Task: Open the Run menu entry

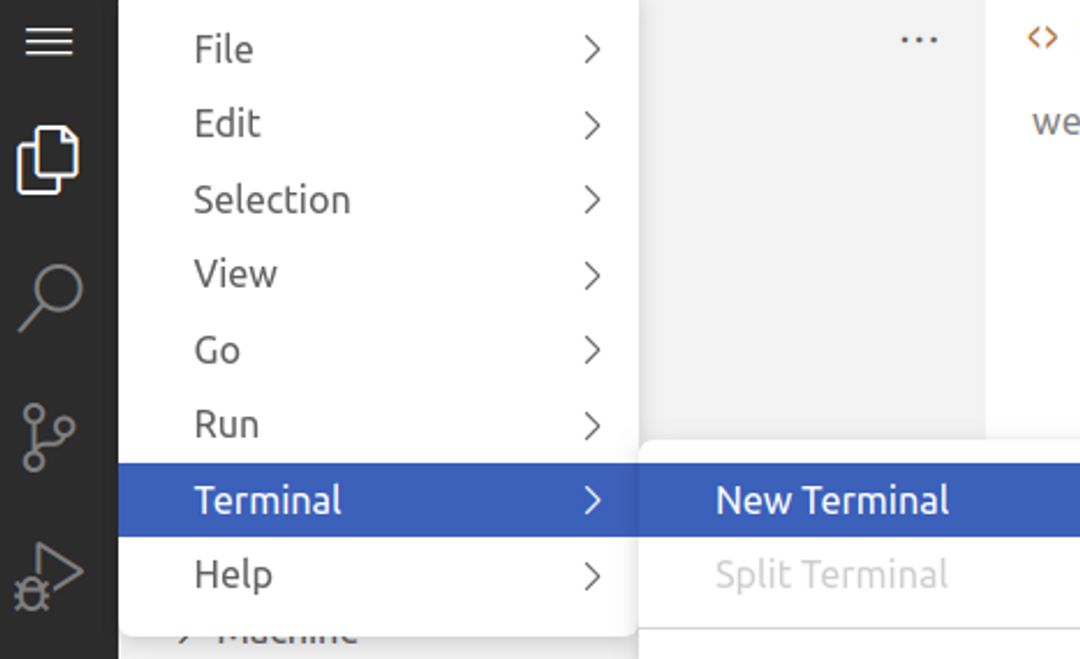Action: (227, 424)
